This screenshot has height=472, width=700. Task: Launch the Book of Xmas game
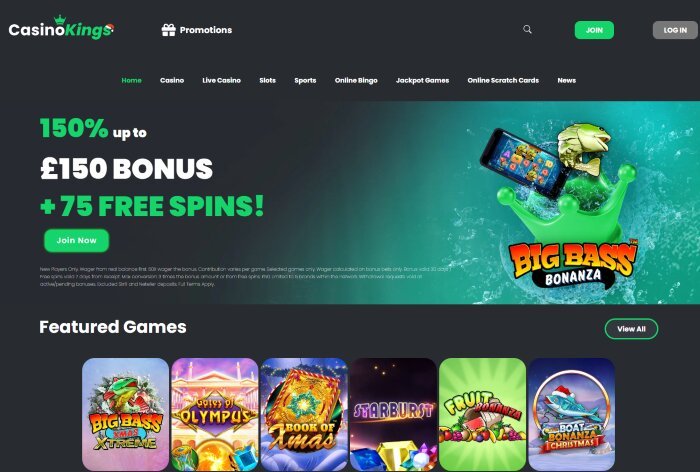pyautogui.click(x=304, y=414)
